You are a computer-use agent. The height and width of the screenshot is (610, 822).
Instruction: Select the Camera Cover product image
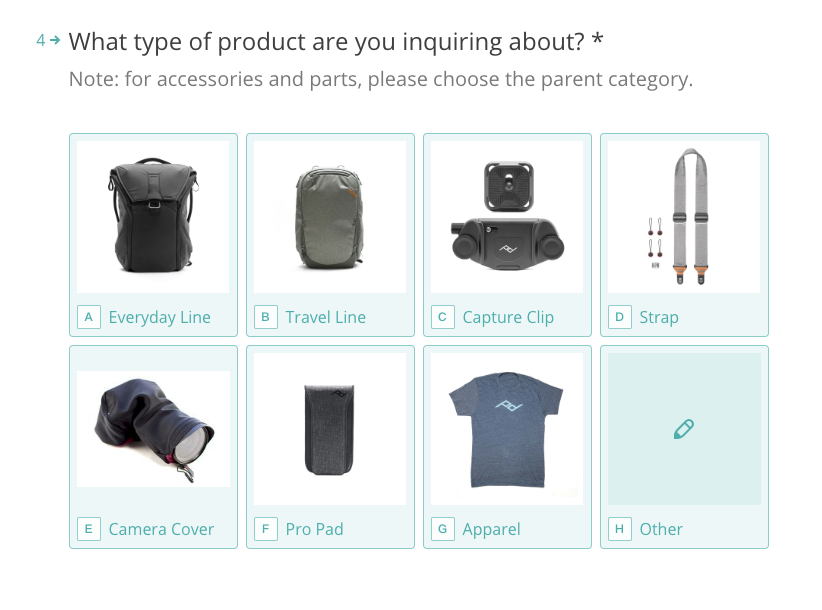153,429
